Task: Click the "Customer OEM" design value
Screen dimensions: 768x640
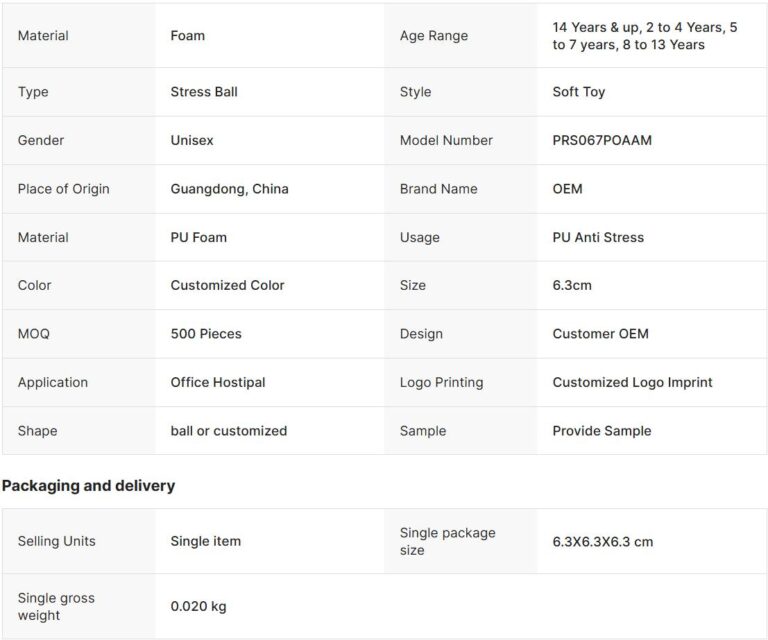Action: point(600,334)
